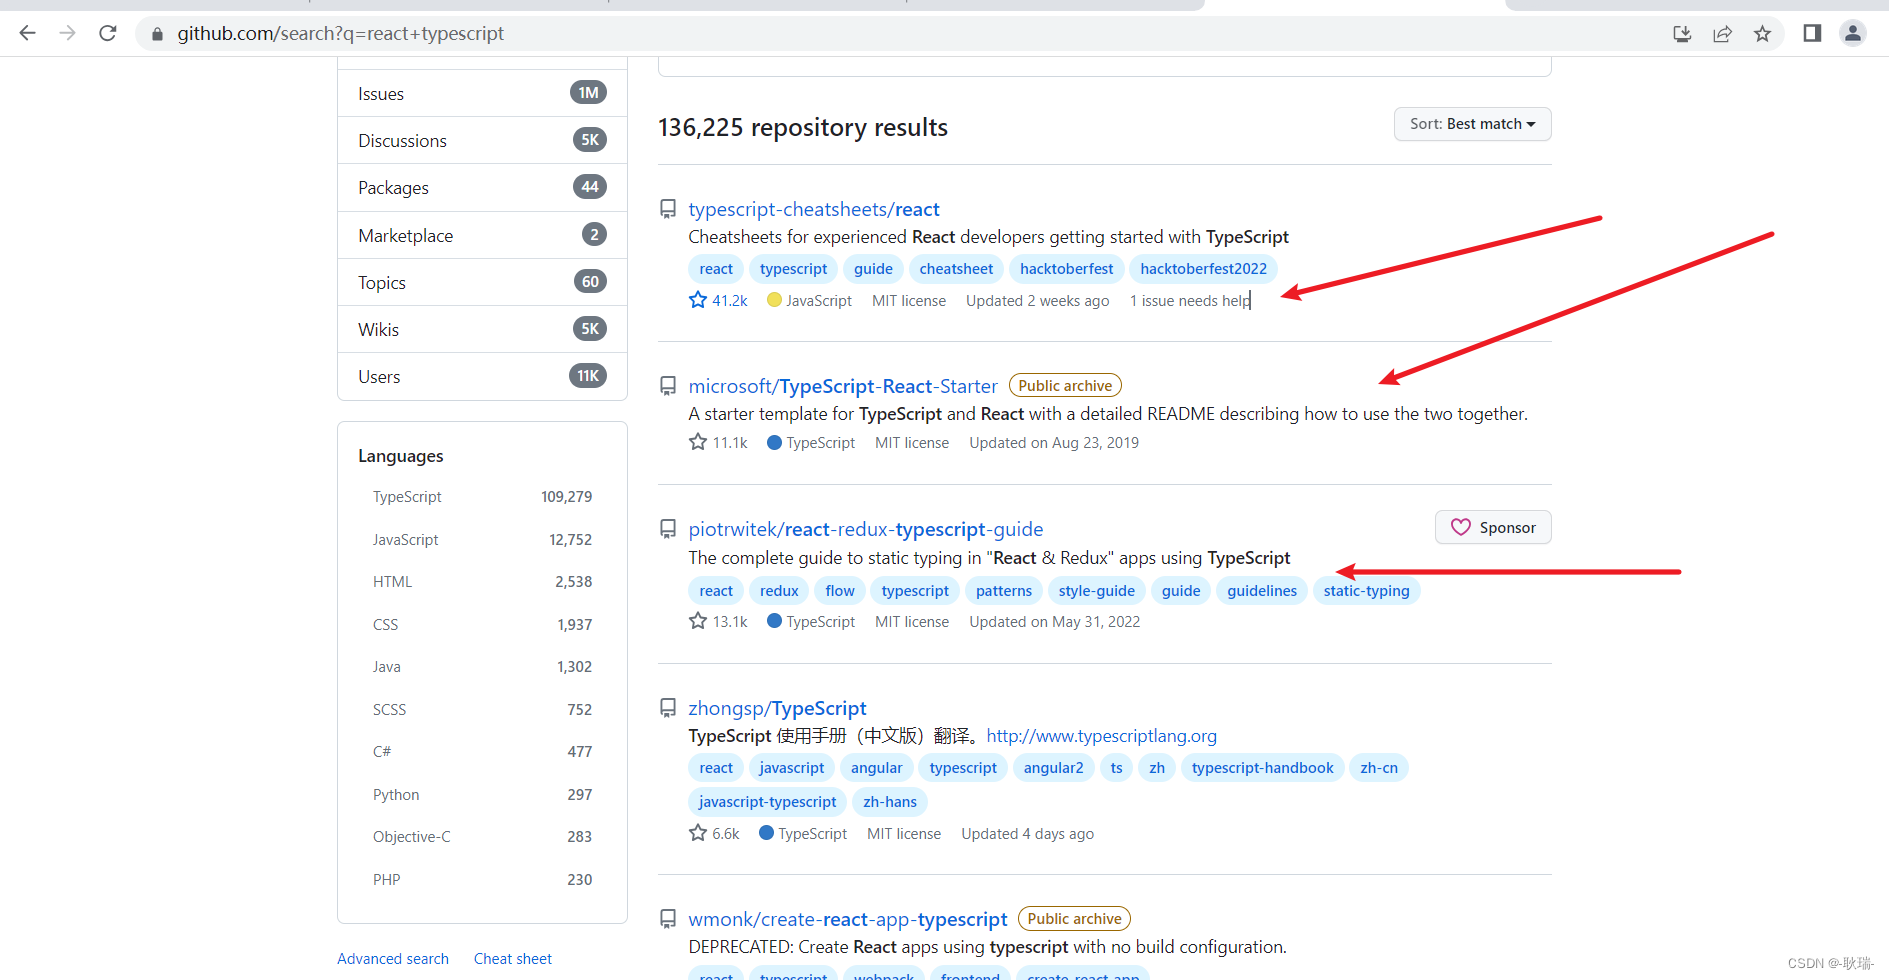Screen dimensions: 1889x980
Task: Click the repo icon beside zhongsp/TypeScript
Action: click(668, 708)
